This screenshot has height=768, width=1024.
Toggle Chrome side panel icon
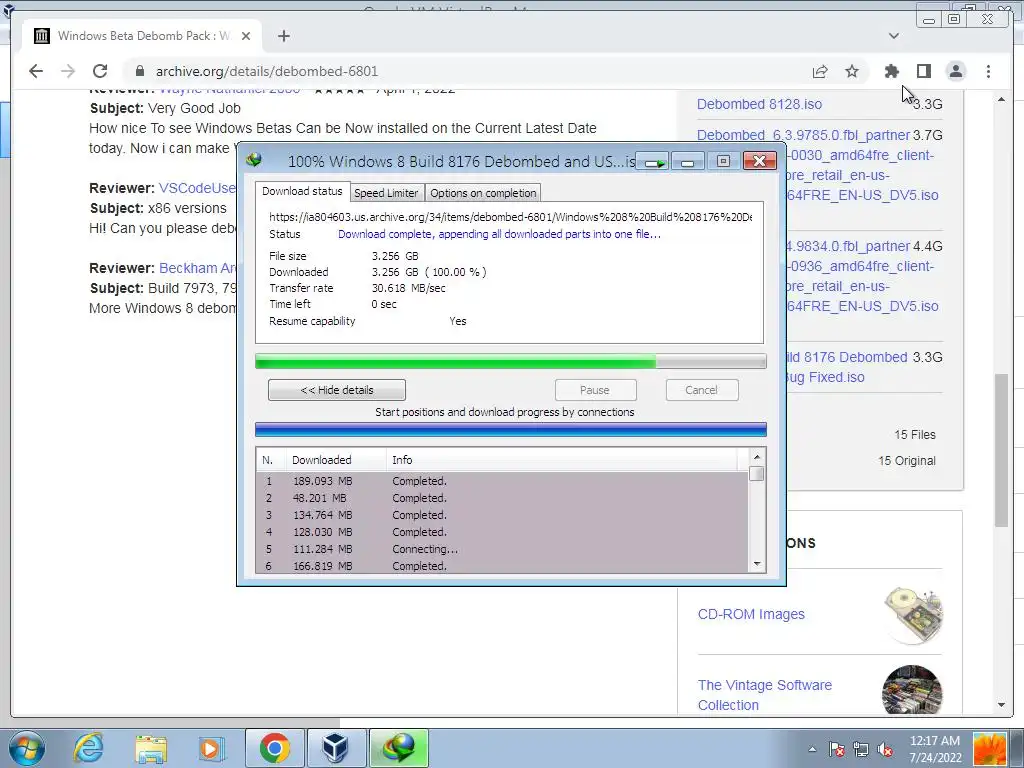pos(923,71)
